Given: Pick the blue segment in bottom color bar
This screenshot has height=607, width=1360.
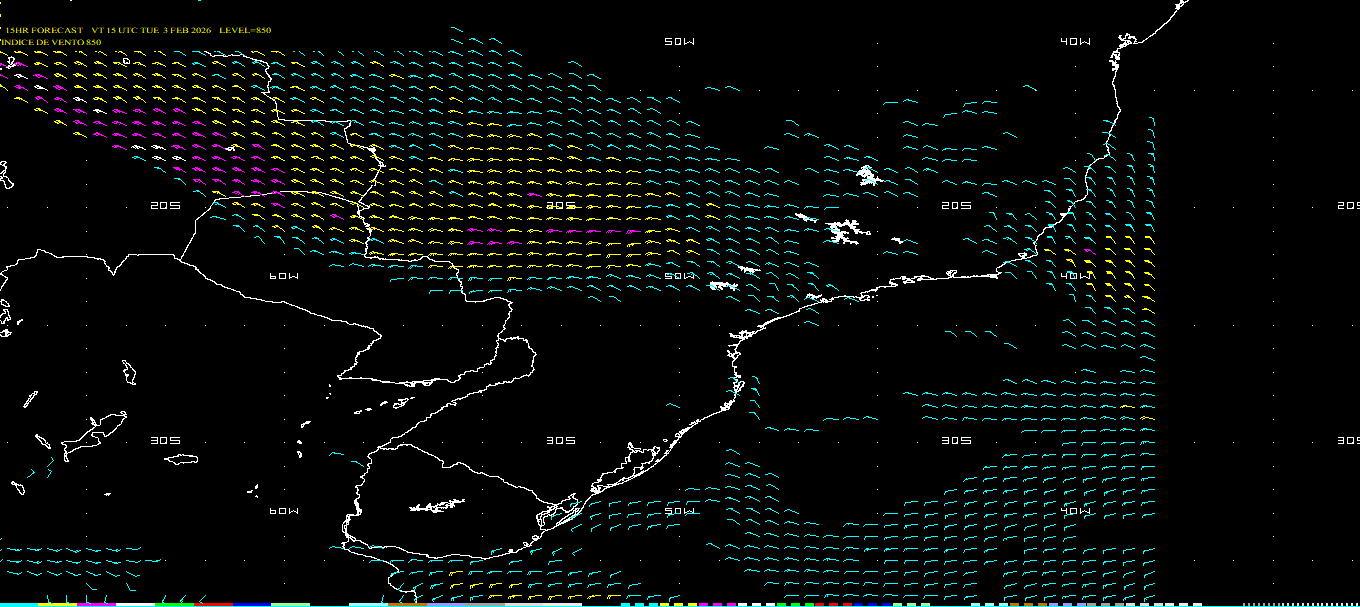Looking at the screenshot, I should click(252, 604).
